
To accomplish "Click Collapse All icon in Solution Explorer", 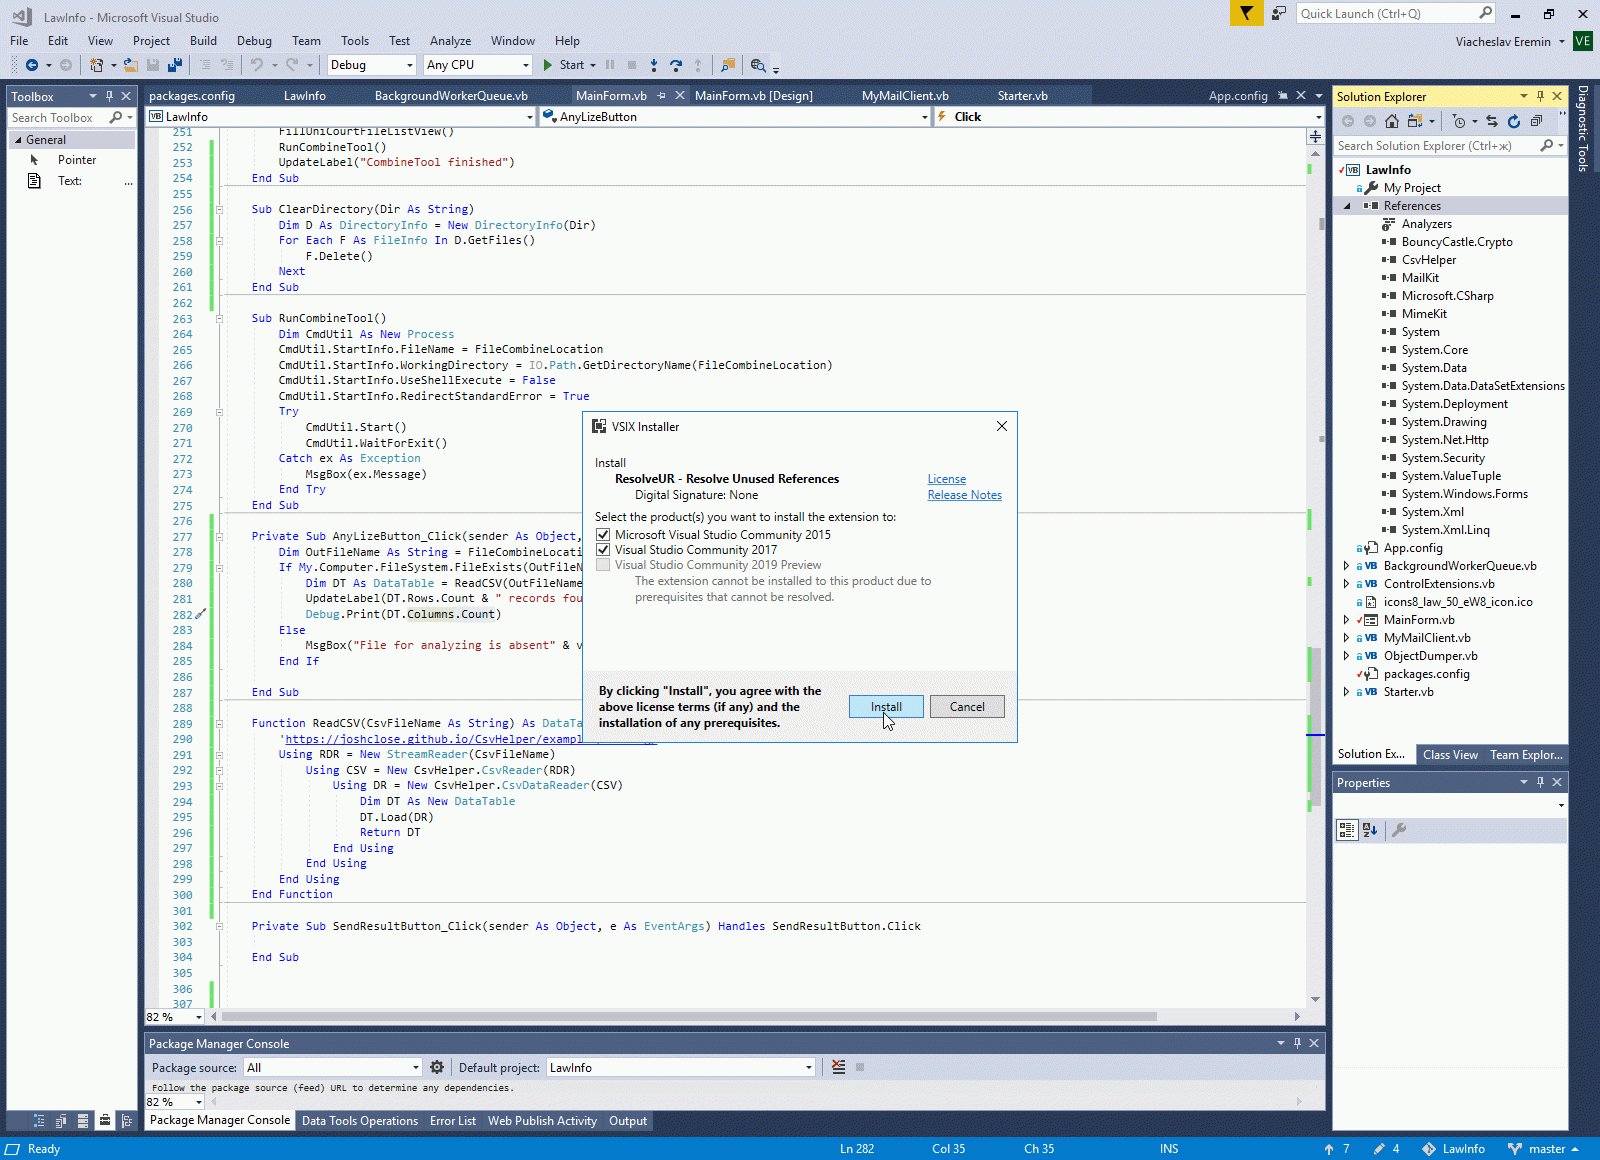I will click(1536, 121).
